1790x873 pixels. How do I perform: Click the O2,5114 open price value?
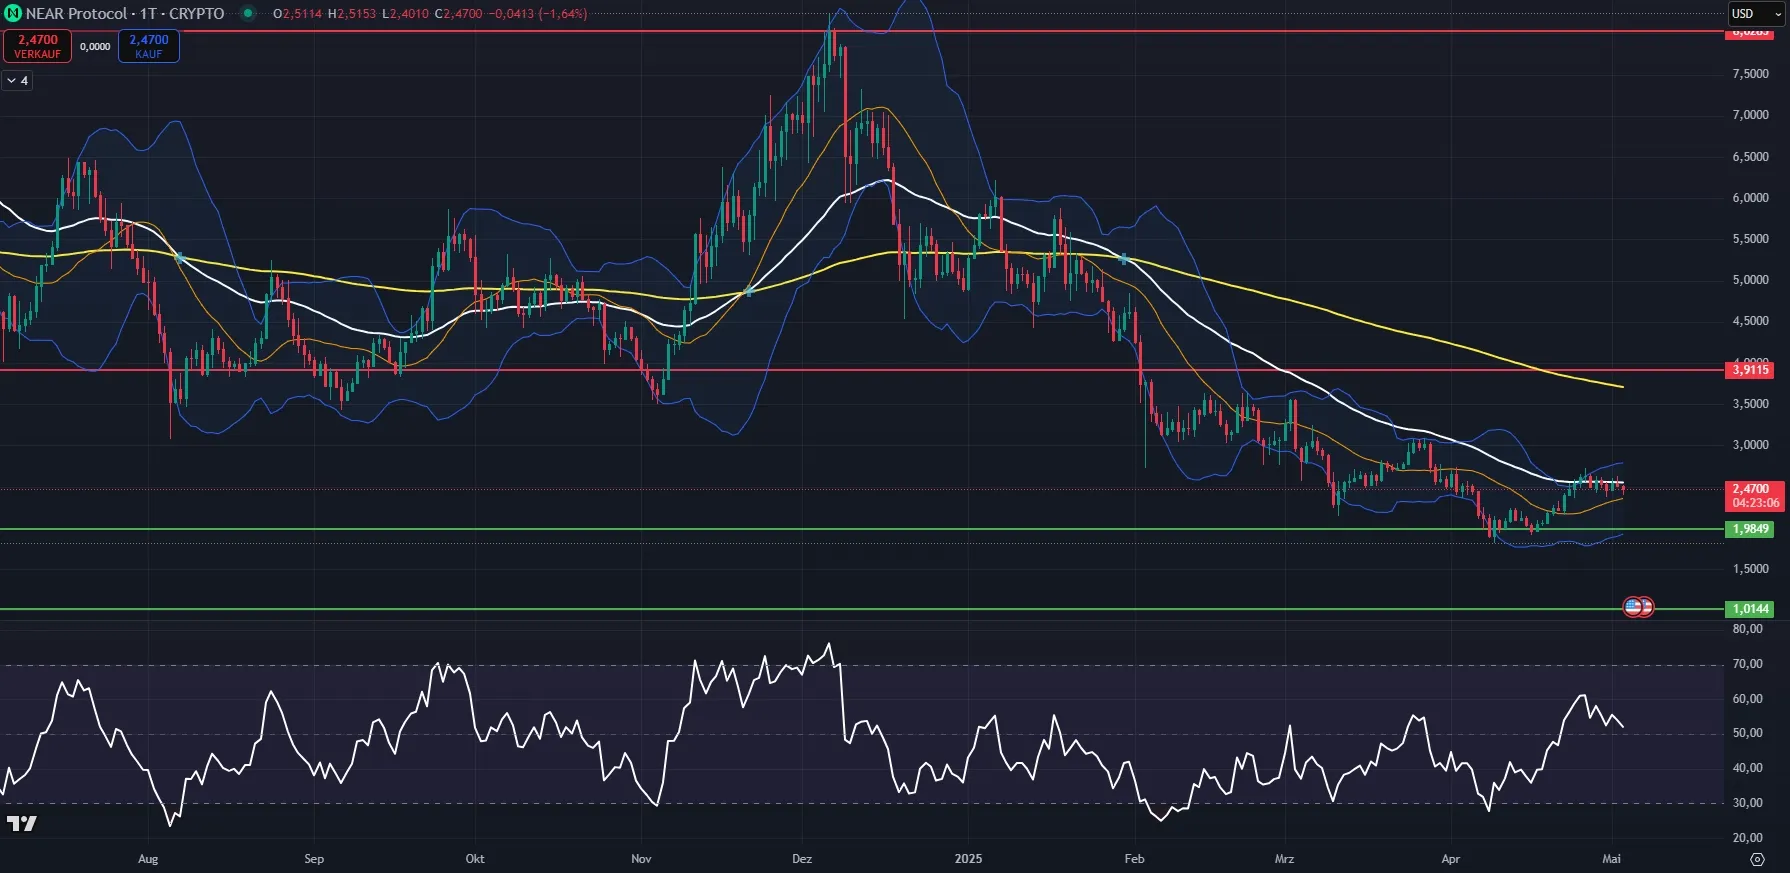click(297, 14)
